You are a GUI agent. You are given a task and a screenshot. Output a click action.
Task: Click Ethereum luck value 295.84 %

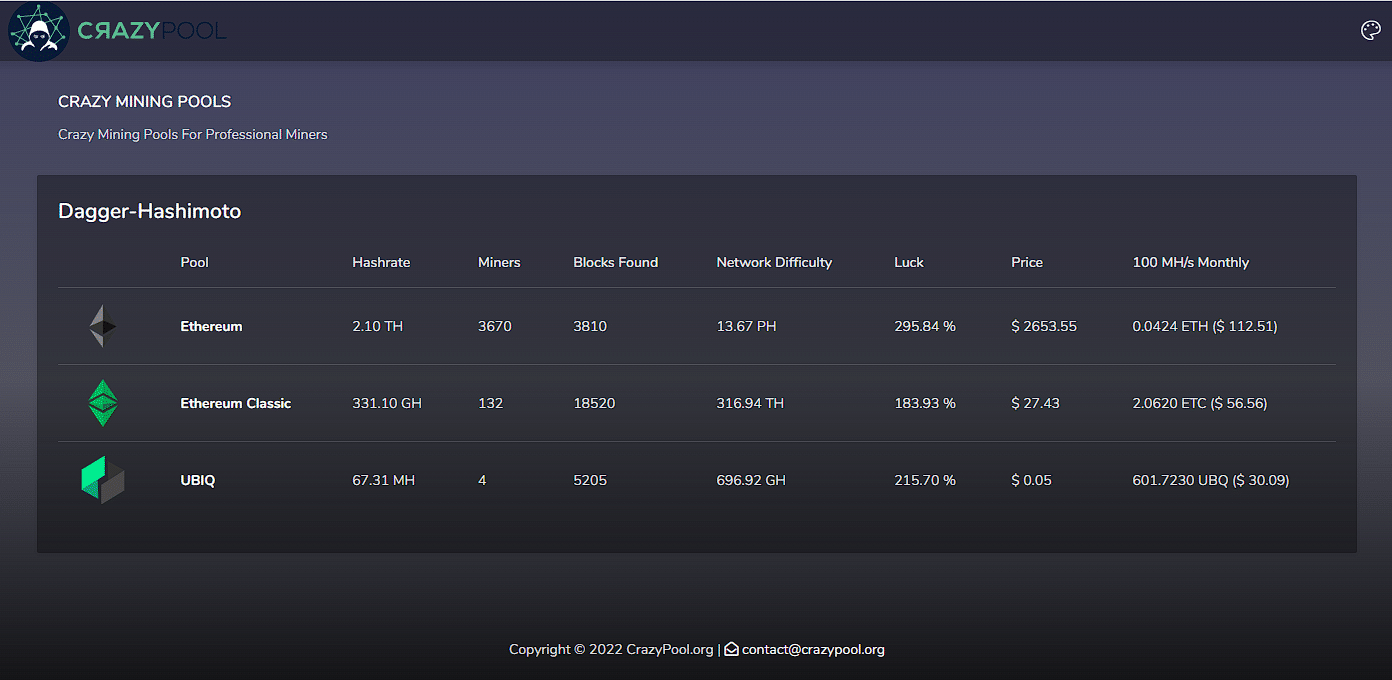925,326
